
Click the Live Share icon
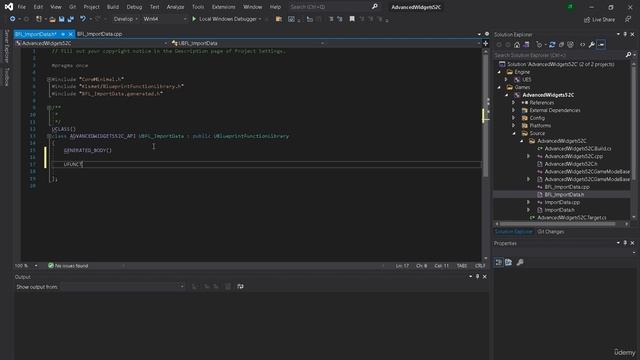click(x=587, y=20)
